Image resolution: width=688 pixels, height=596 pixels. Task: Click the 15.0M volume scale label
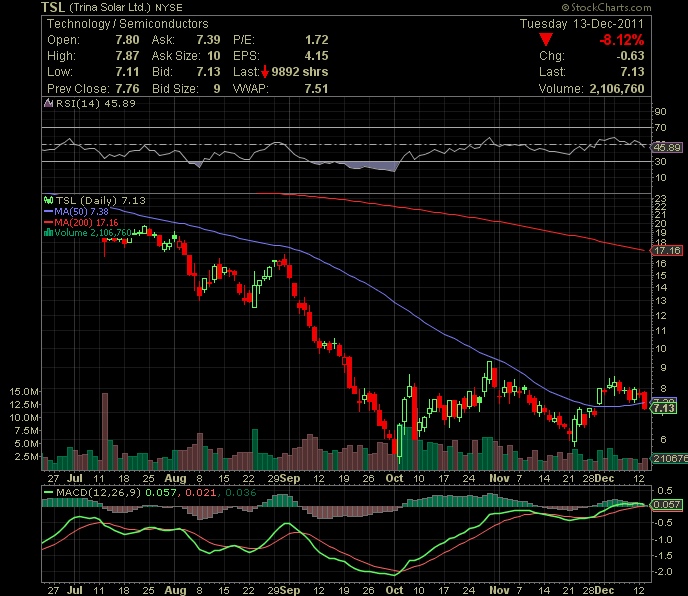pos(24,391)
